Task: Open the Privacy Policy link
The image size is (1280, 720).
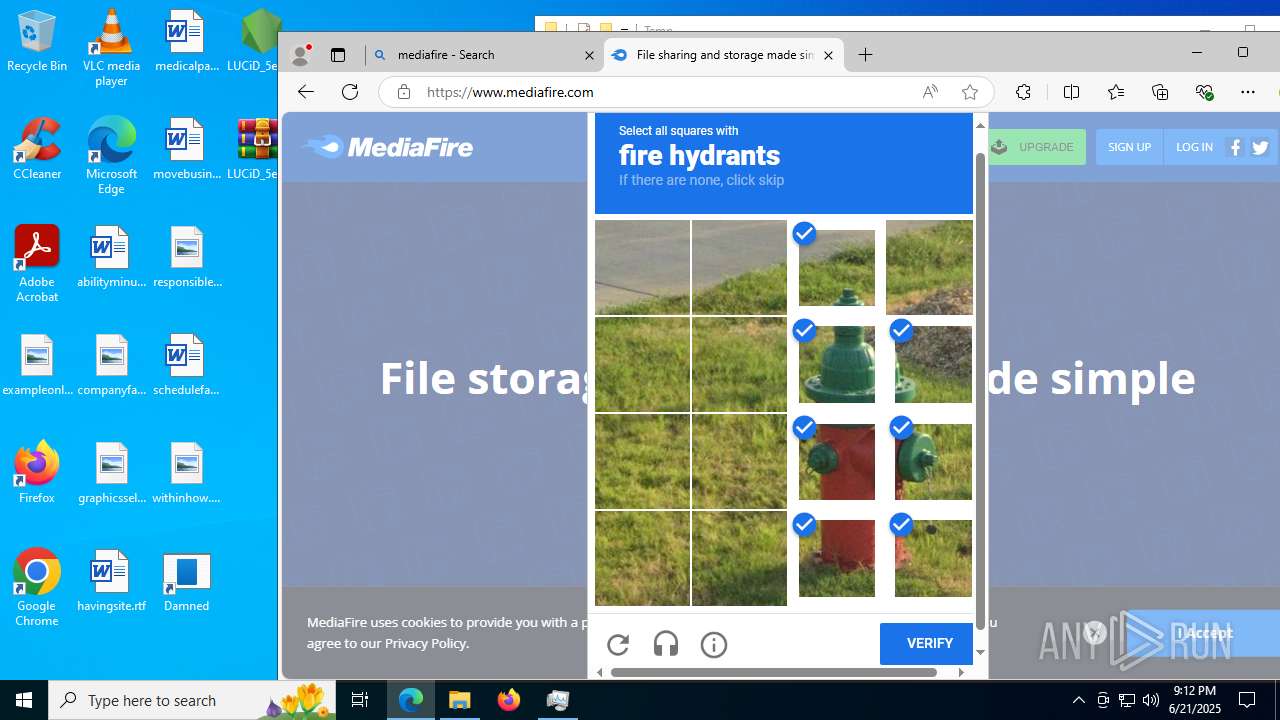Action: coord(425,643)
